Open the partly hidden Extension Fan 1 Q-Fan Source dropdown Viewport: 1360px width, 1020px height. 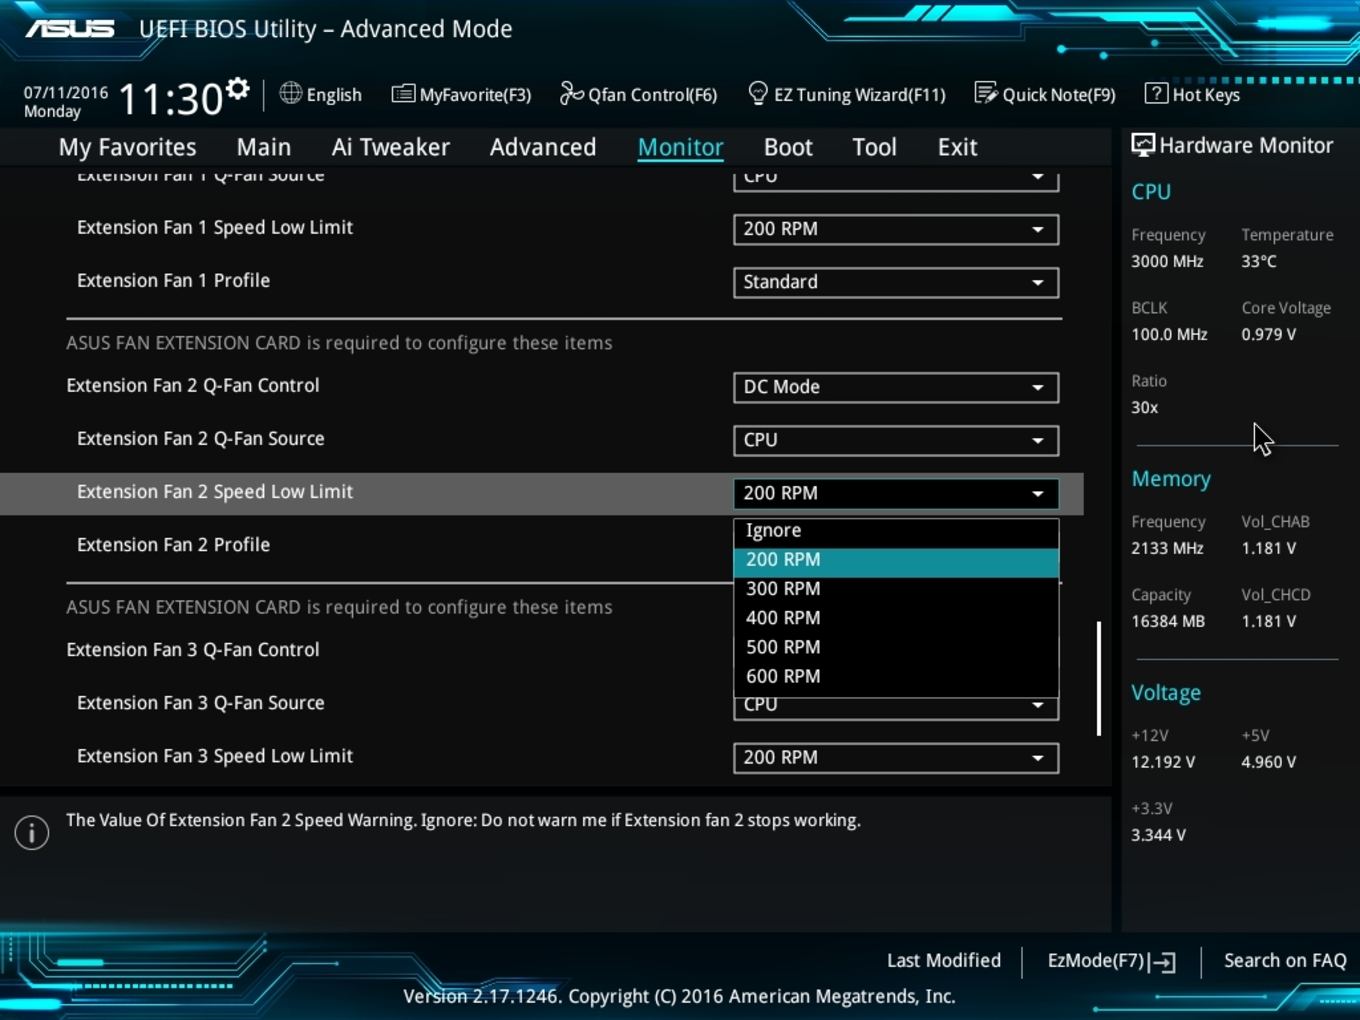896,181
